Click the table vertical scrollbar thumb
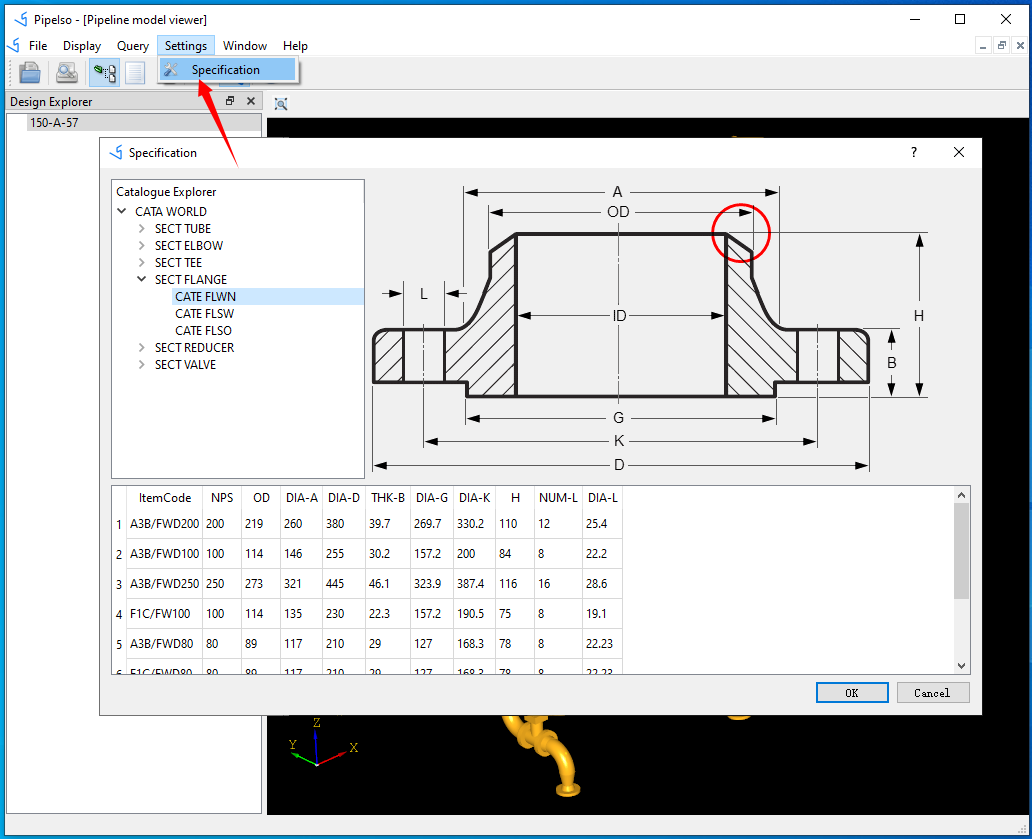 tap(962, 551)
